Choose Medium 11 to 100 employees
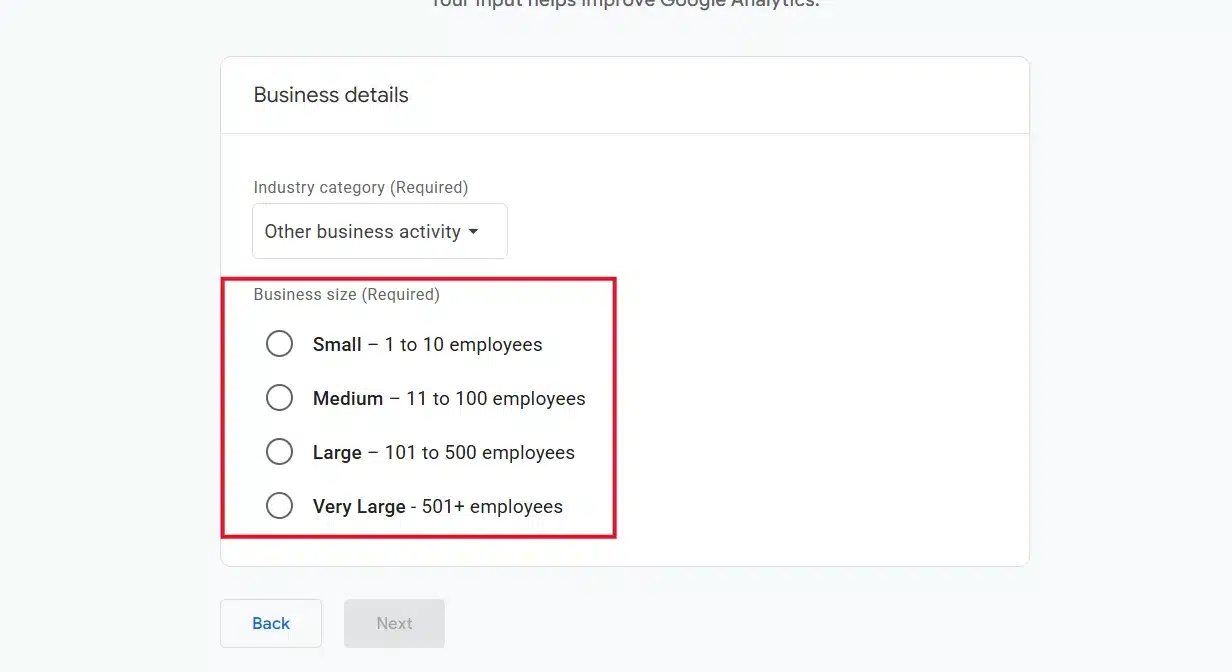 (x=279, y=398)
